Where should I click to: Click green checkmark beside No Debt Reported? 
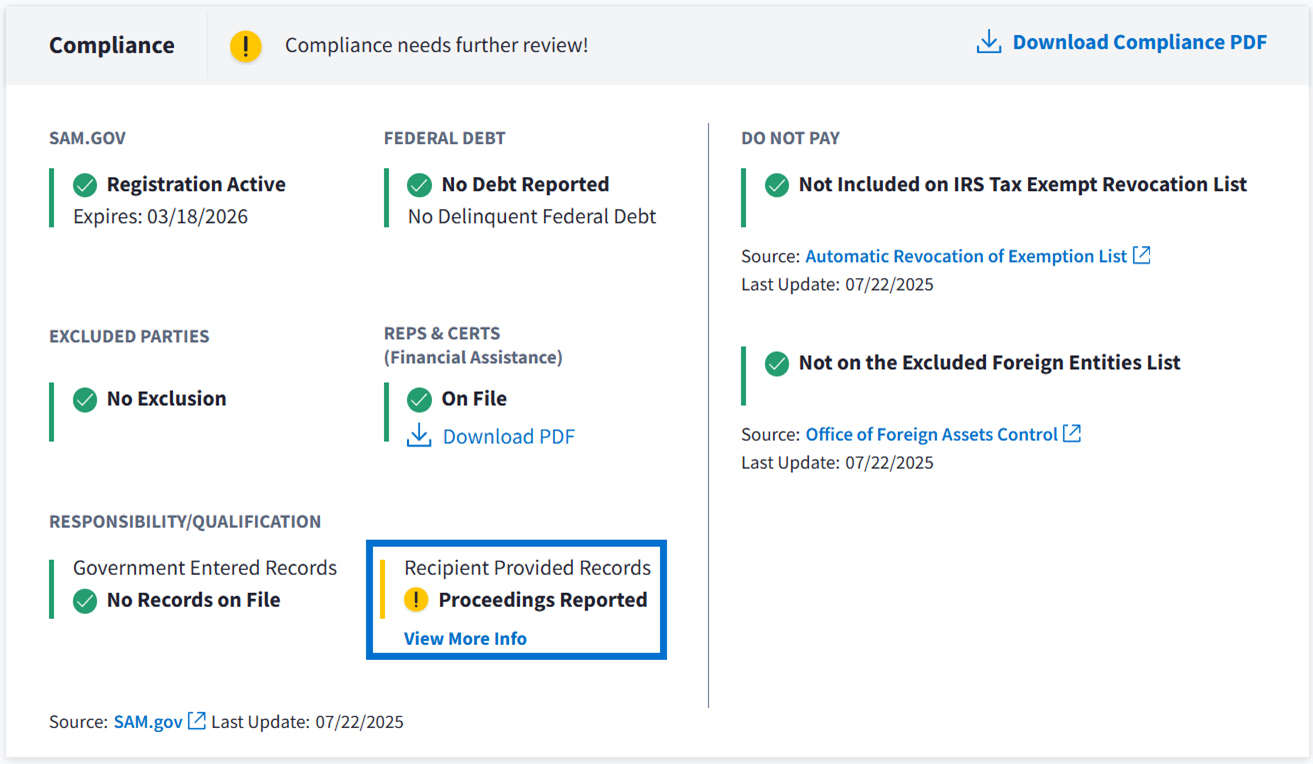(x=419, y=185)
